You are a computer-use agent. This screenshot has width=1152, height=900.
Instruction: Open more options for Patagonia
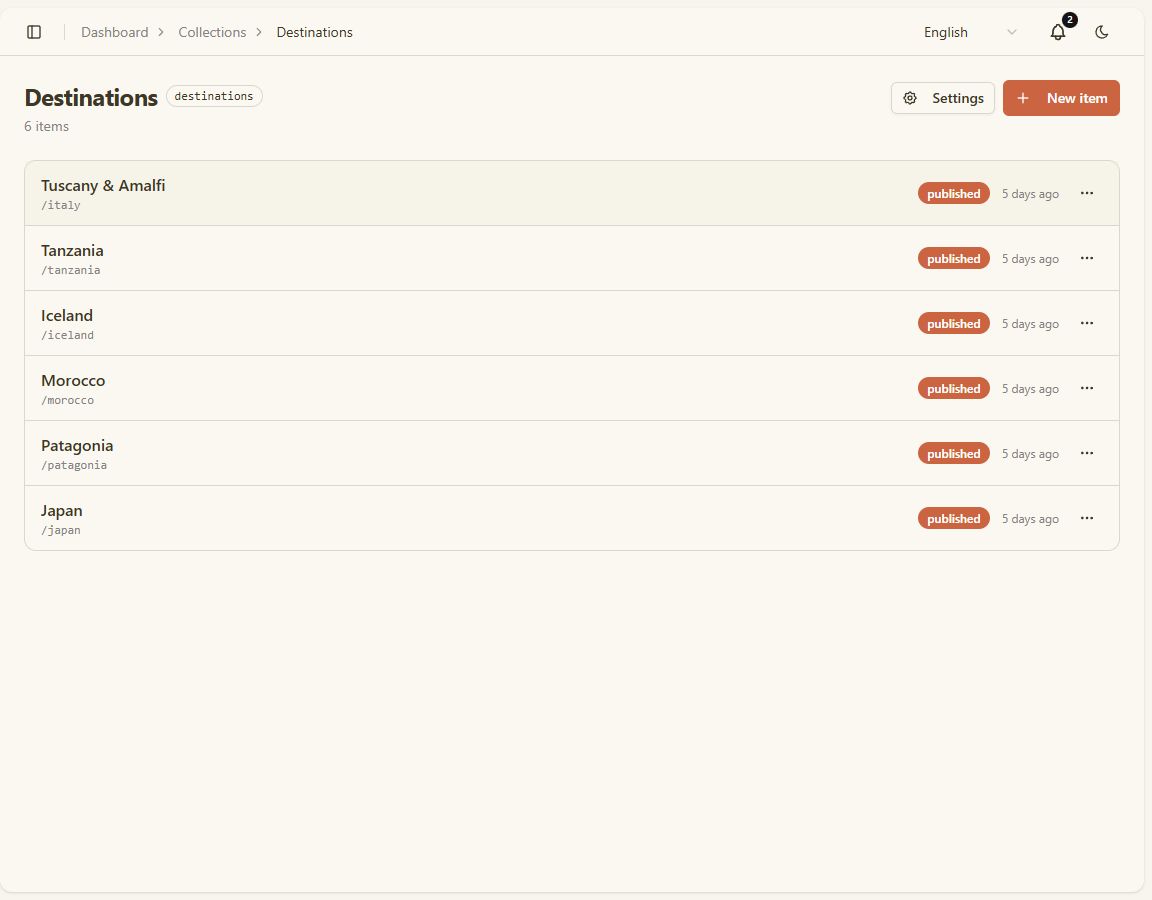tap(1087, 453)
